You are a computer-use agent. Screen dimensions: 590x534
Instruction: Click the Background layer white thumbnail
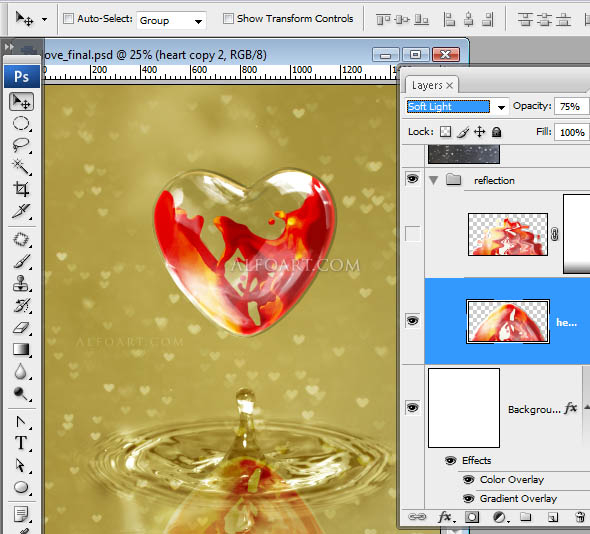[464, 408]
